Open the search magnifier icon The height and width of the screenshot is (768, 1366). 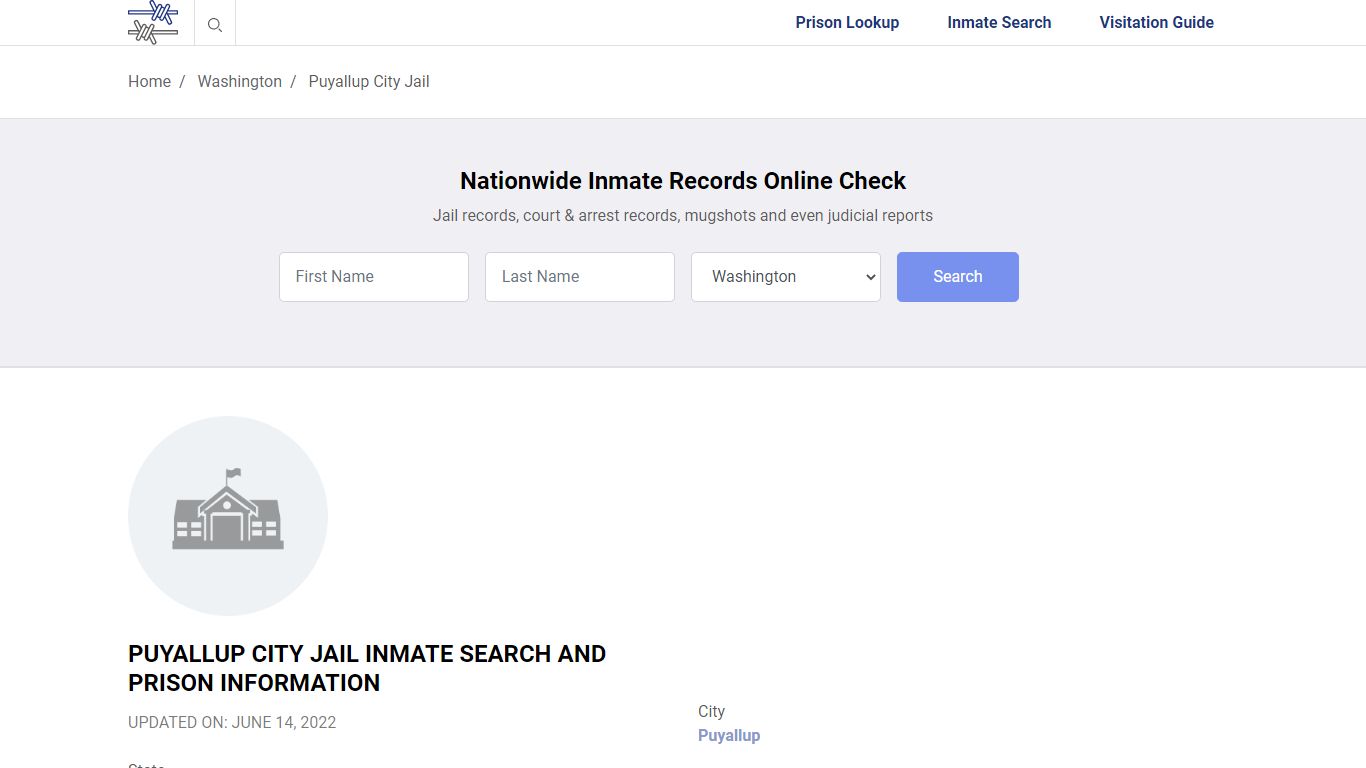[215, 24]
